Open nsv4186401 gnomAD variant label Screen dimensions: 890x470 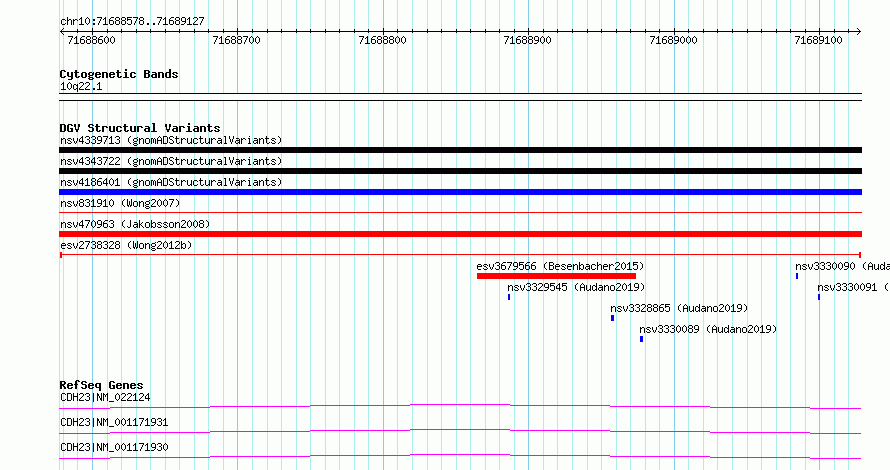pyautogui.click(x=171, y=182)
